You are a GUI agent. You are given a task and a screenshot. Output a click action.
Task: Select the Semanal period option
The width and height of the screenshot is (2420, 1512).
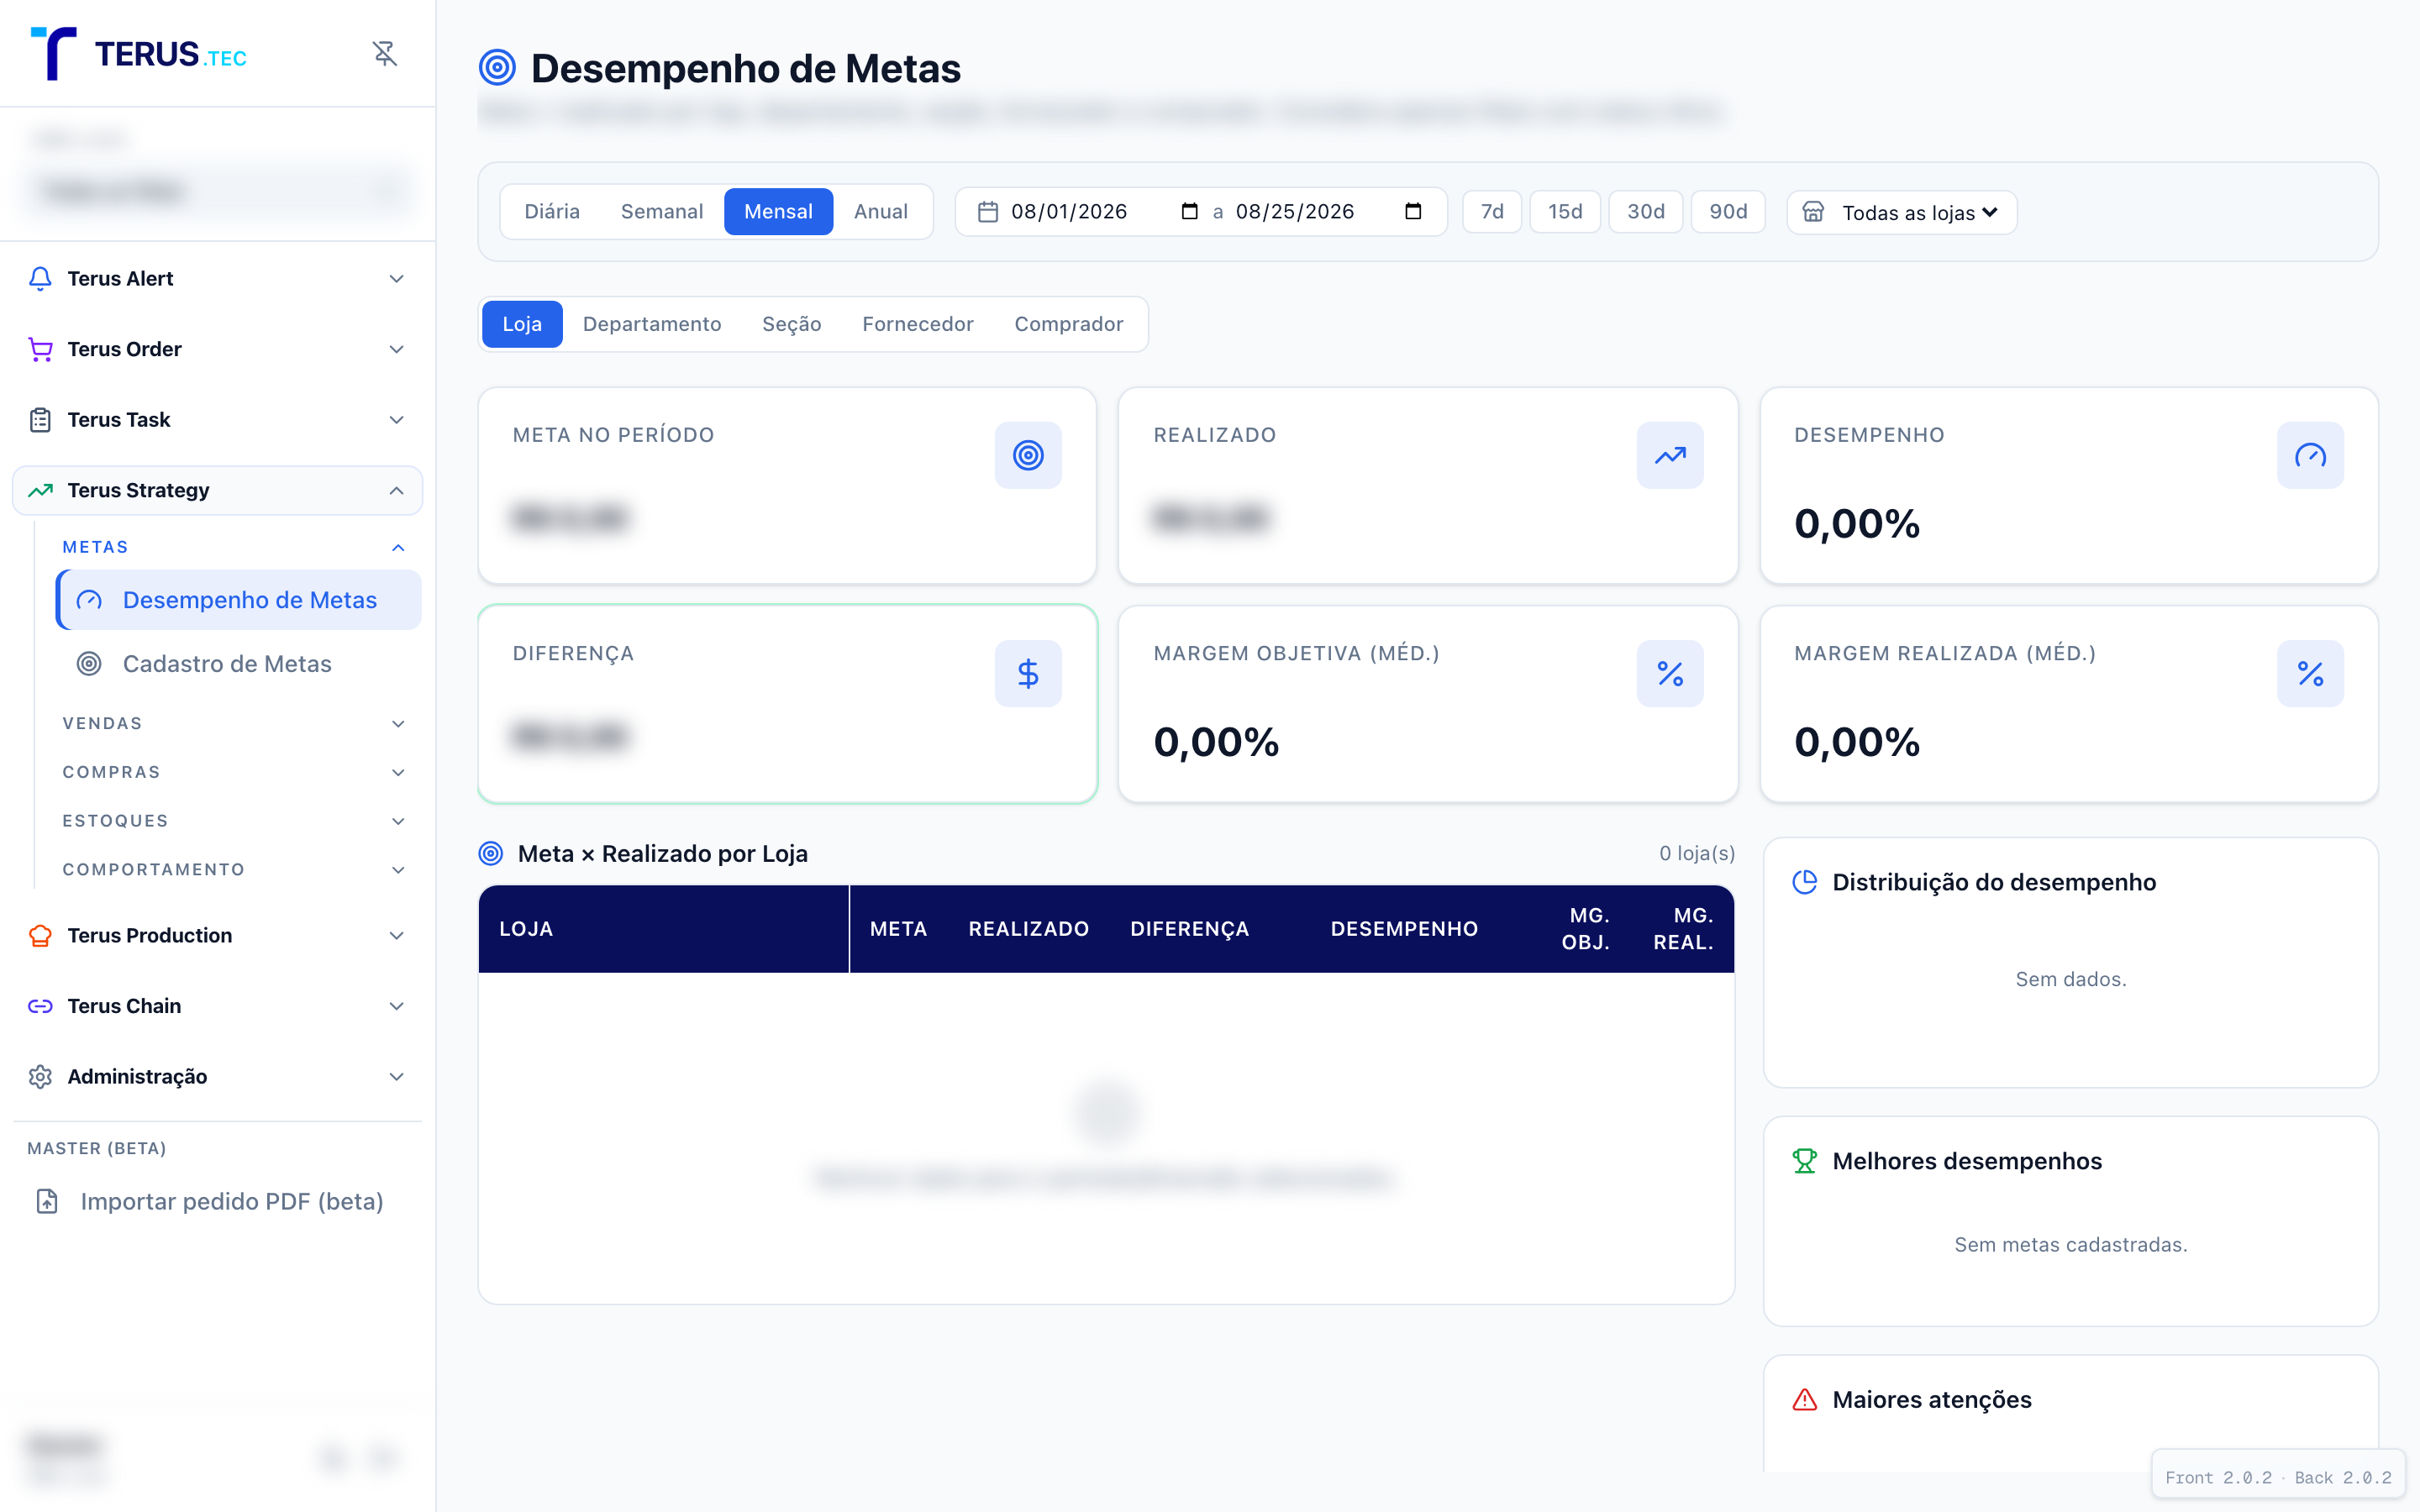pyautogui.click(x=662, y=212)
